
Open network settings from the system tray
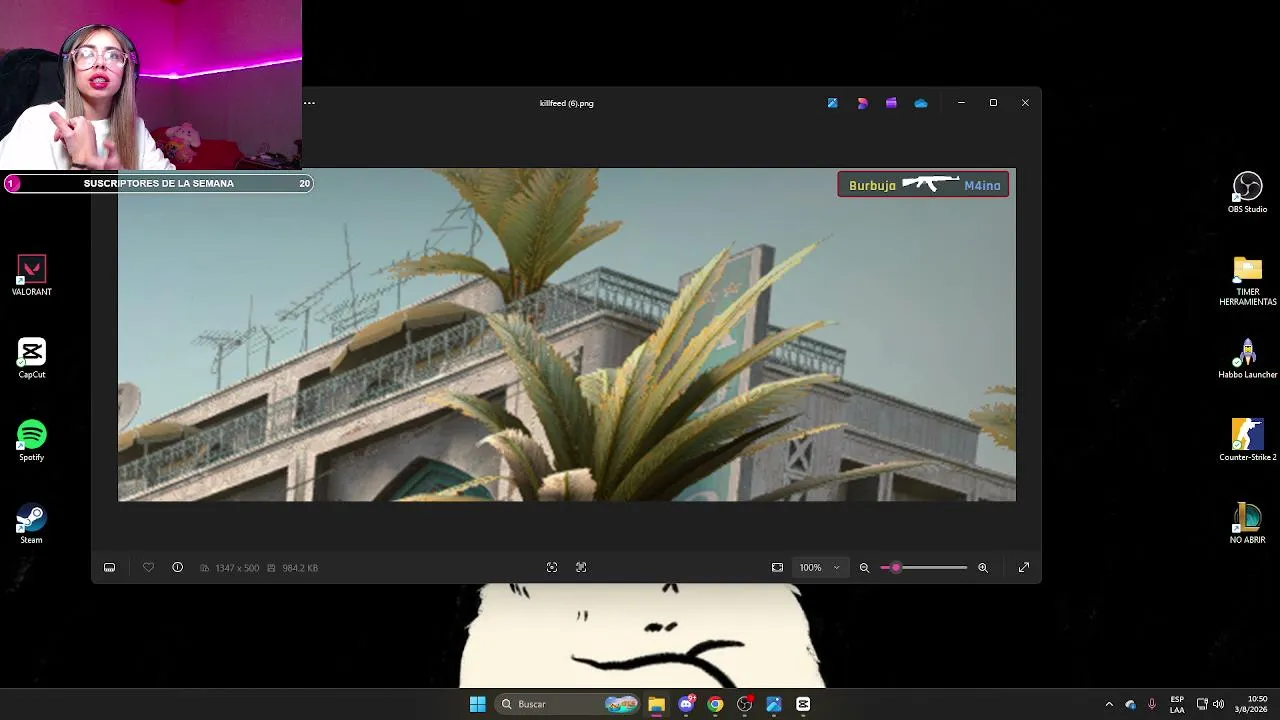(x=1202, y=704)
